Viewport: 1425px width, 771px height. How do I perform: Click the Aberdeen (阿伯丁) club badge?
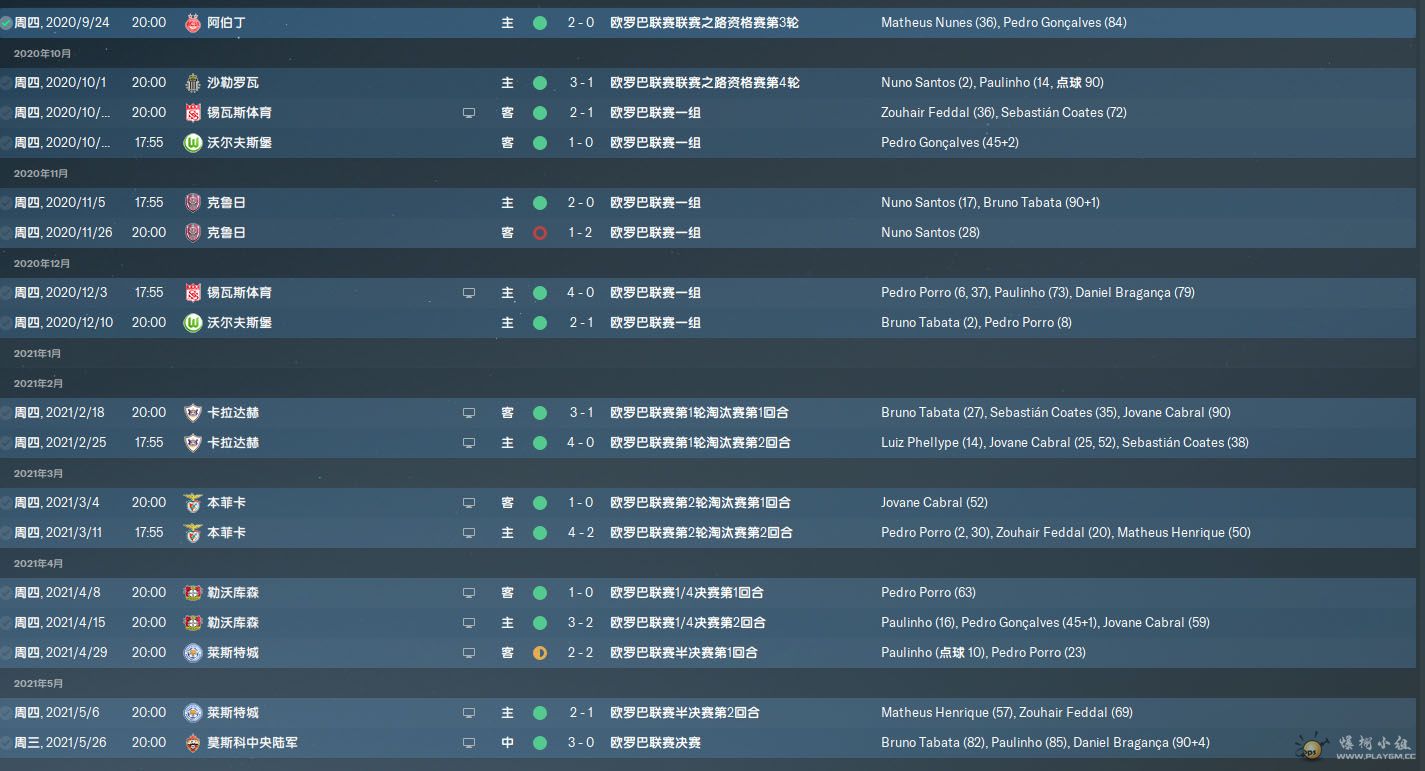point(193,22)
